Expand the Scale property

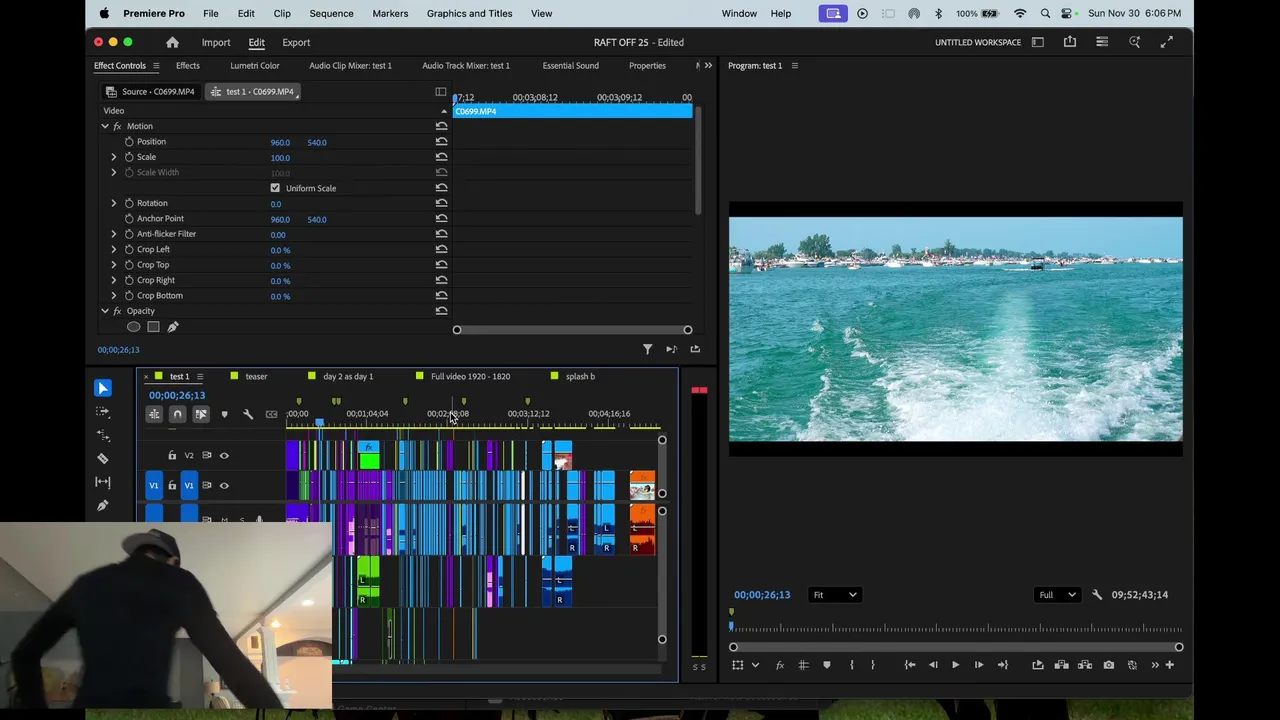click(114, 157)
